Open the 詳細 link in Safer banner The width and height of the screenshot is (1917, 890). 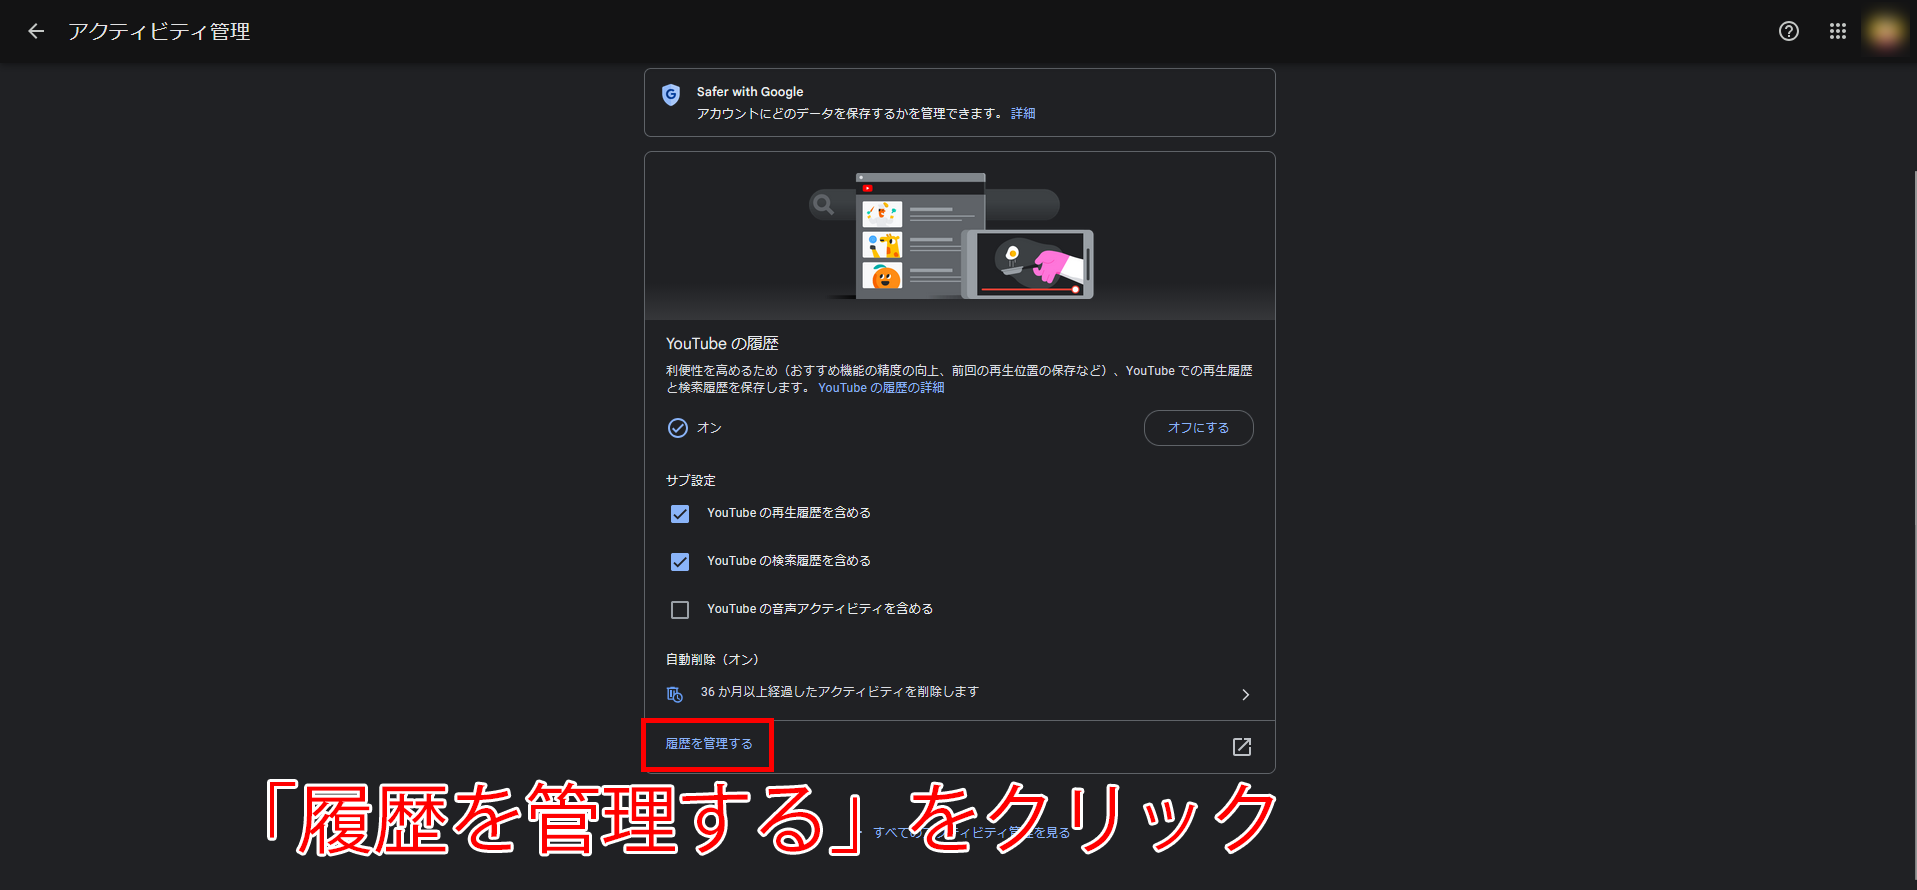pos(1023,113)
